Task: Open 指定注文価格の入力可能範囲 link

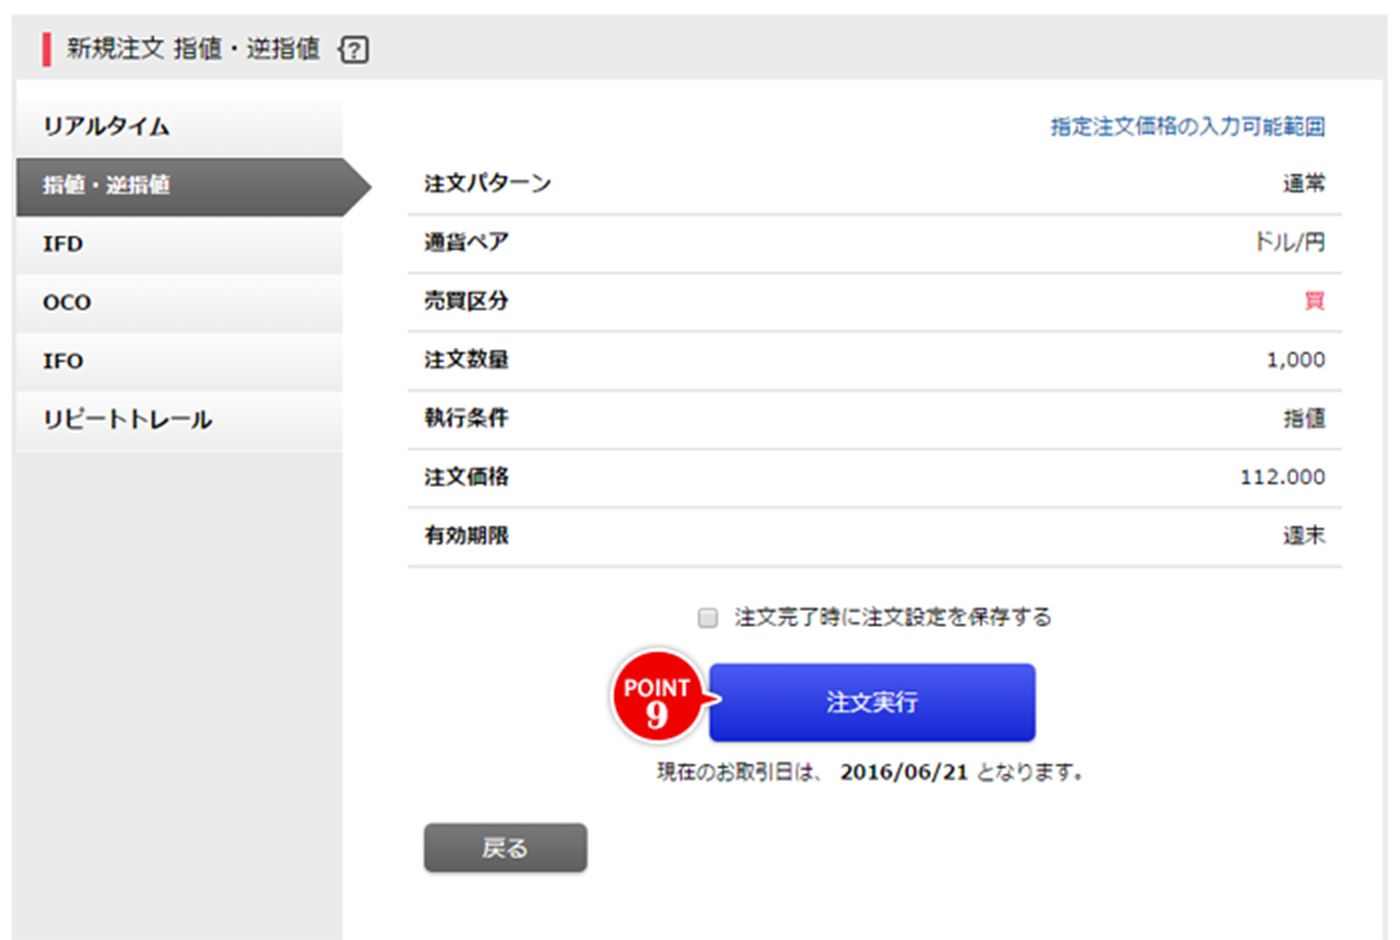Action: pyautogui.click(x=1187, y=127)
